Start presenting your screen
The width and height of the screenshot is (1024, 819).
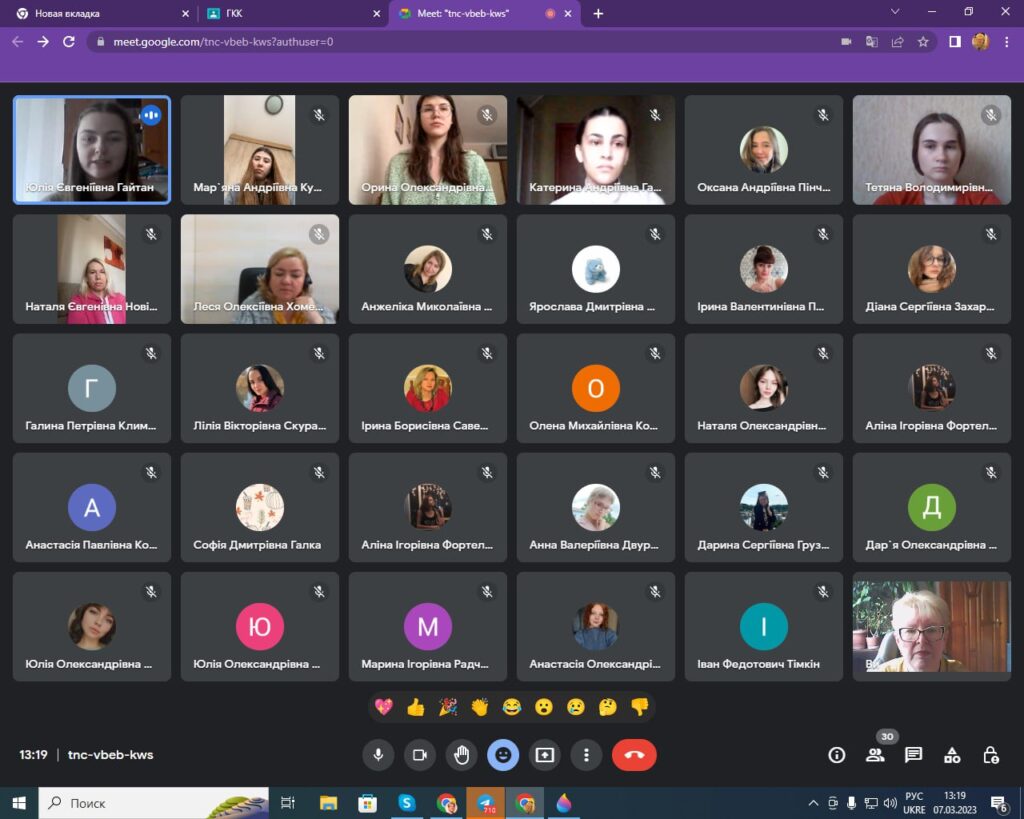point(544,755)
